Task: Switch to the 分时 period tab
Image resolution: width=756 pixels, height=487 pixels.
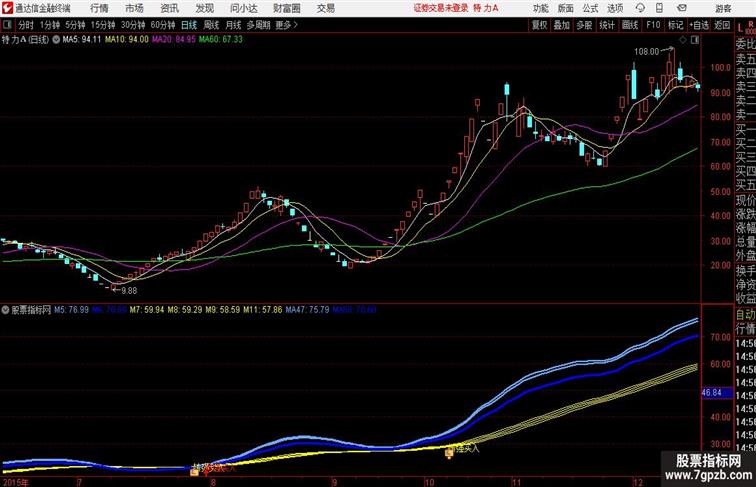Action: [26, 25]
